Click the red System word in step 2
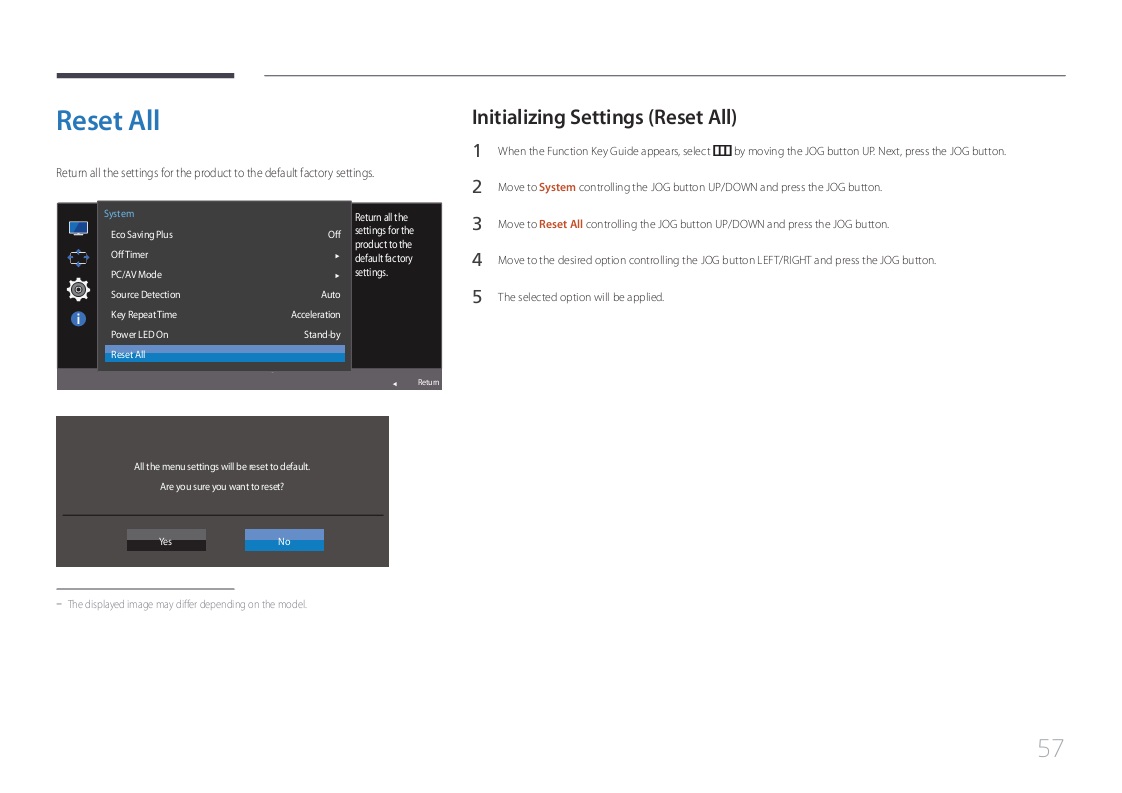The width and height of the screenshot is (1122, 793). (557, 188)
